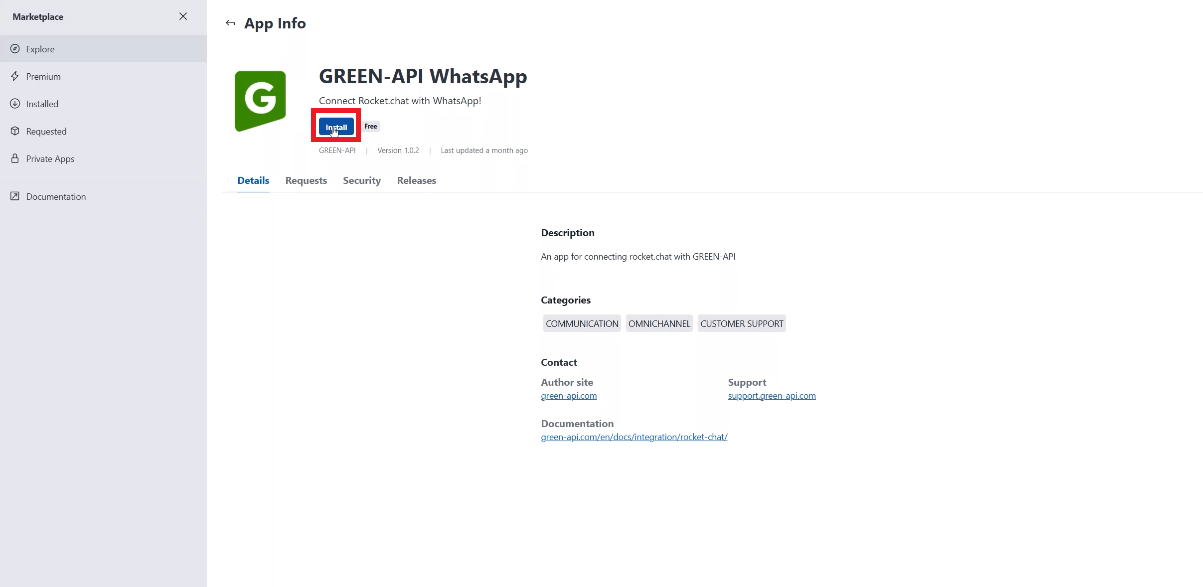Image resolution: width=1203 pixels, height=587 pixels.
Task: Go back using the App Info back arrow
Action: pos(230,22)
